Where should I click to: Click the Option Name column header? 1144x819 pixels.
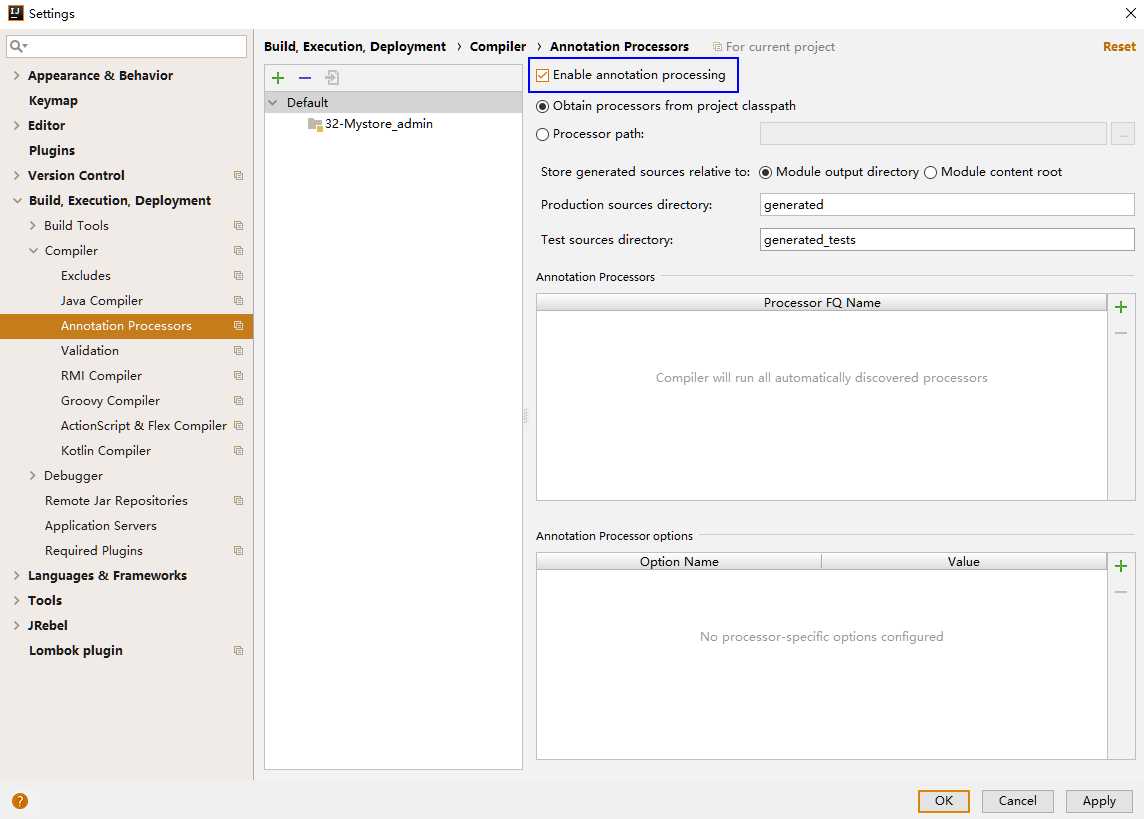click(x=679, y=562)
